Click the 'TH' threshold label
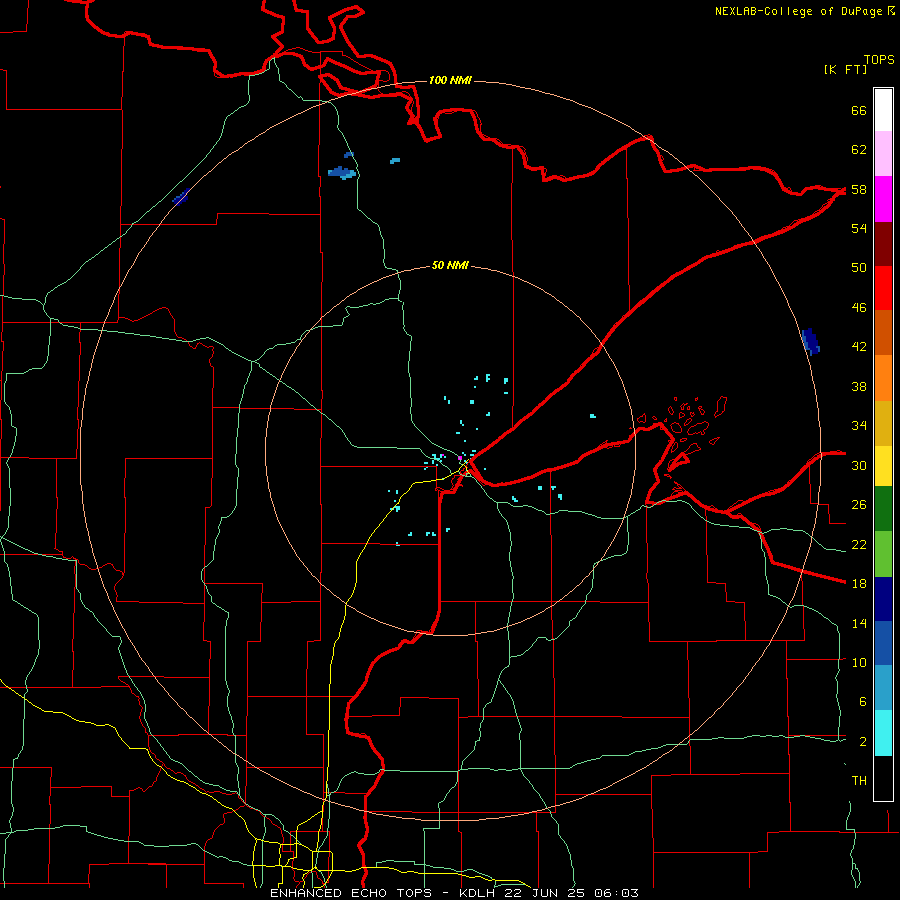 [859, 781]
